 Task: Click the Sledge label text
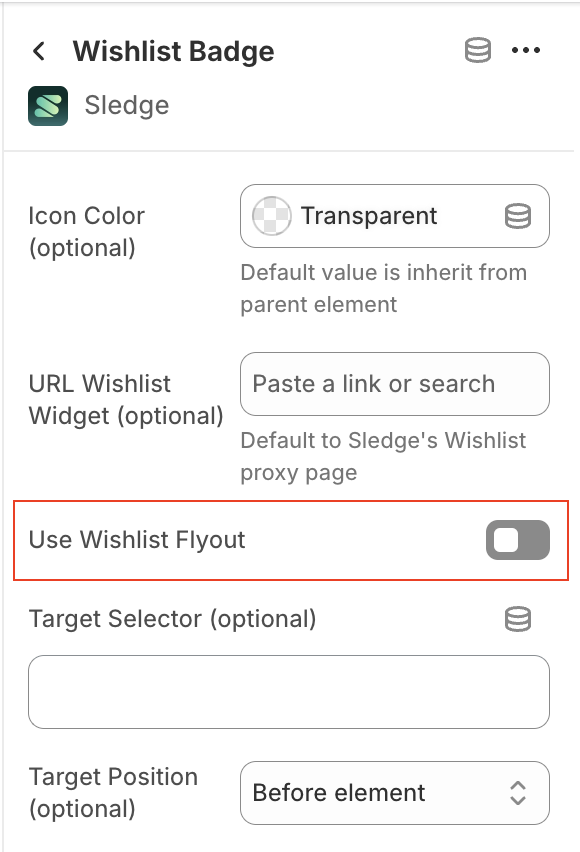click(126, 105)
